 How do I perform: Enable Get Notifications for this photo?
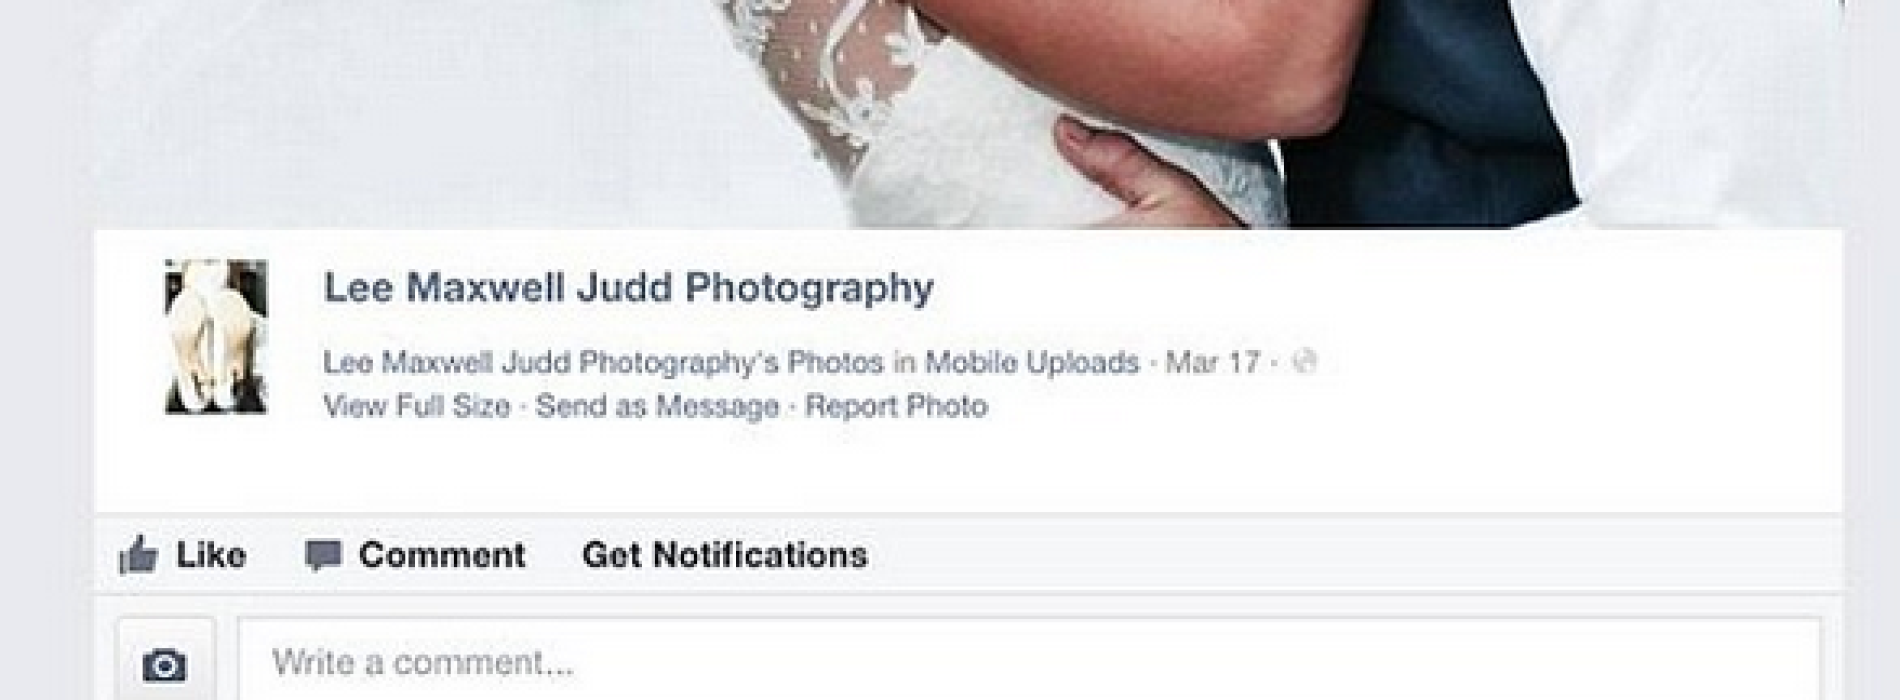[725, 555]
